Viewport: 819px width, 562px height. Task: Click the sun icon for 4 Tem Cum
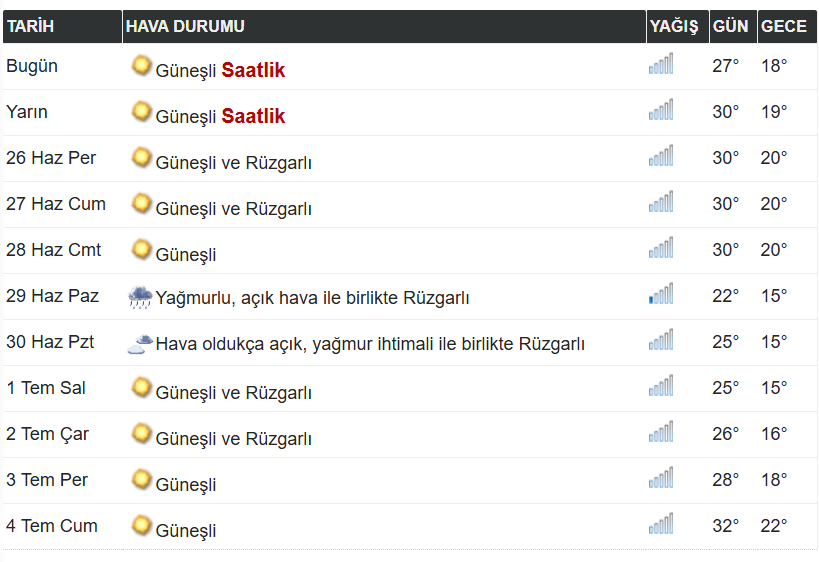click(141, 525)
